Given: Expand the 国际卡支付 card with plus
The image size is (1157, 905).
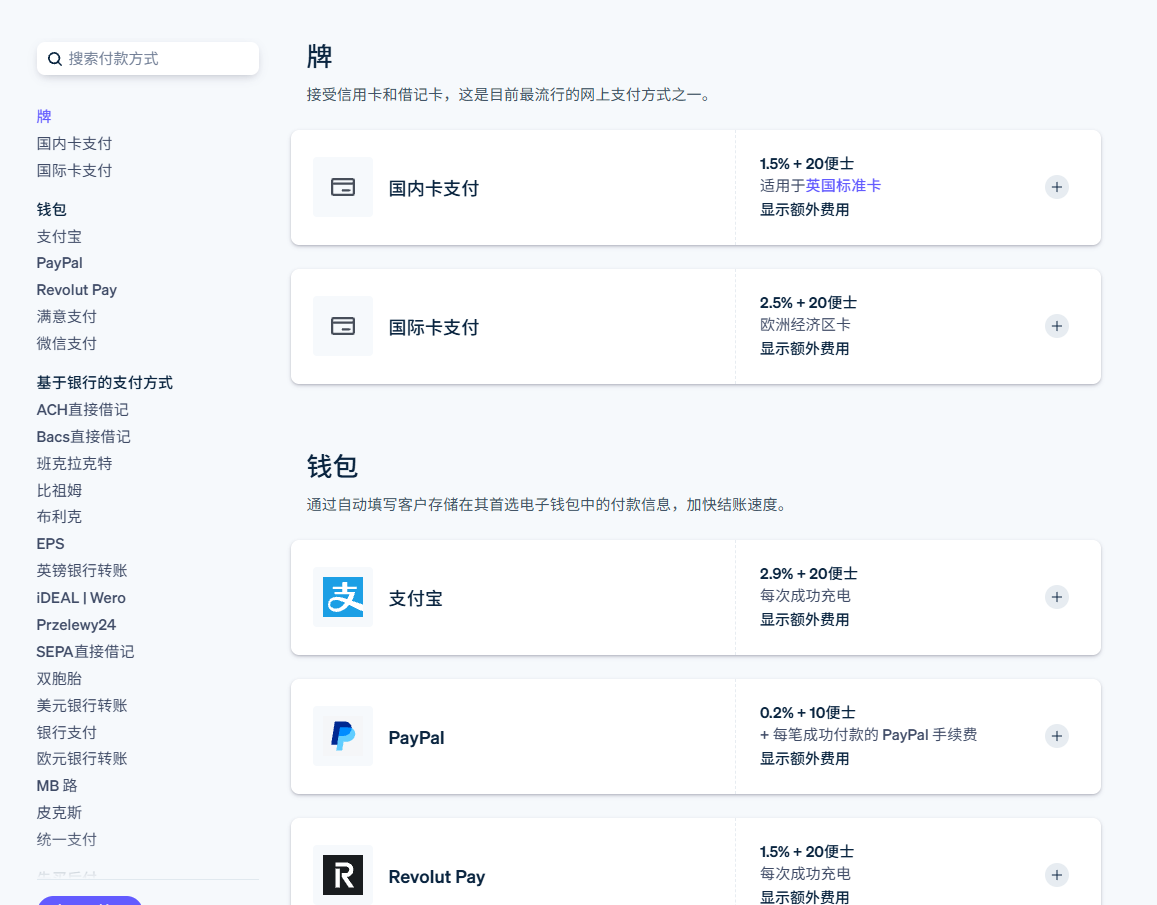Looking at the screenshot, I should pyautogui.click(x=1057, y=326).
